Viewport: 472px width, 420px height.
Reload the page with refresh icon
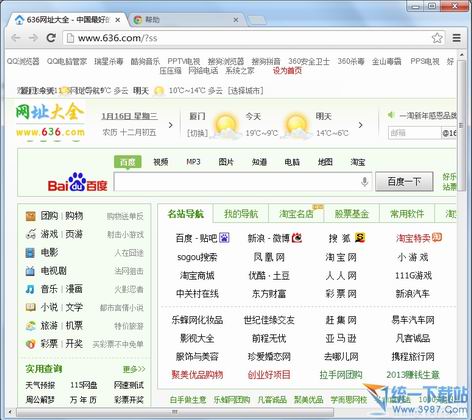point(51,38)
